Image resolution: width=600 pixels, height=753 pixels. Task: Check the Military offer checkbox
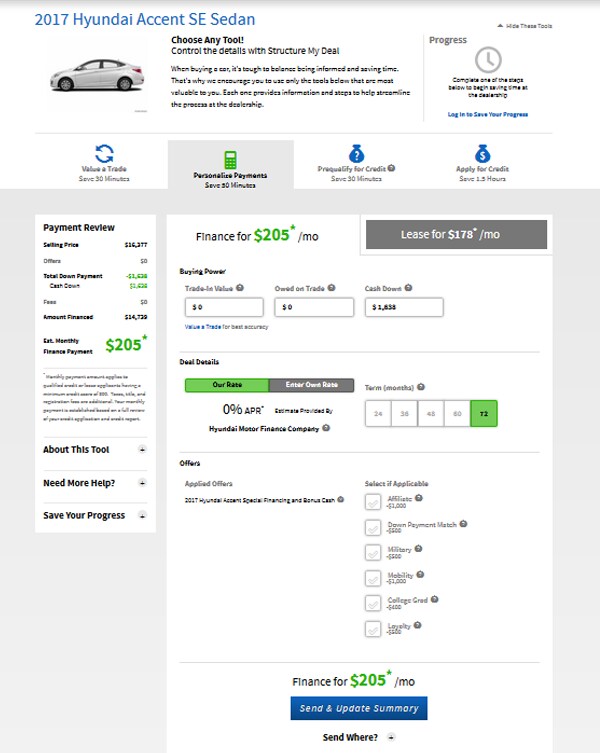373,552
